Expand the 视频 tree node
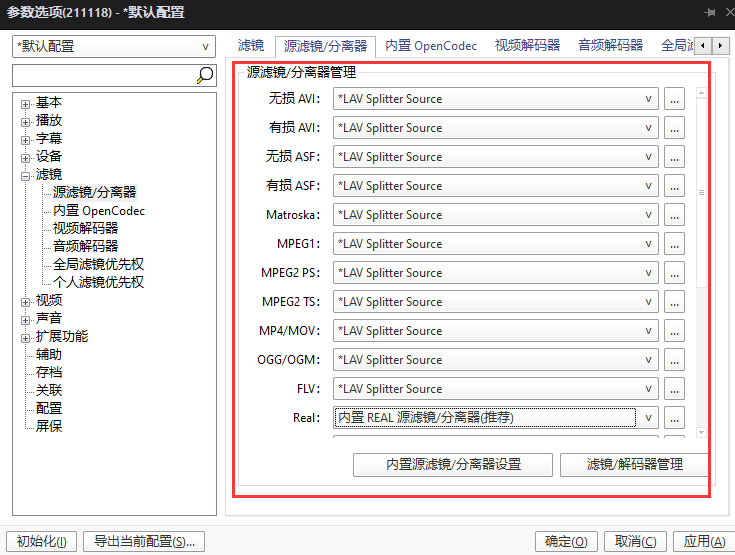735x555 pixels. [25, 302]
